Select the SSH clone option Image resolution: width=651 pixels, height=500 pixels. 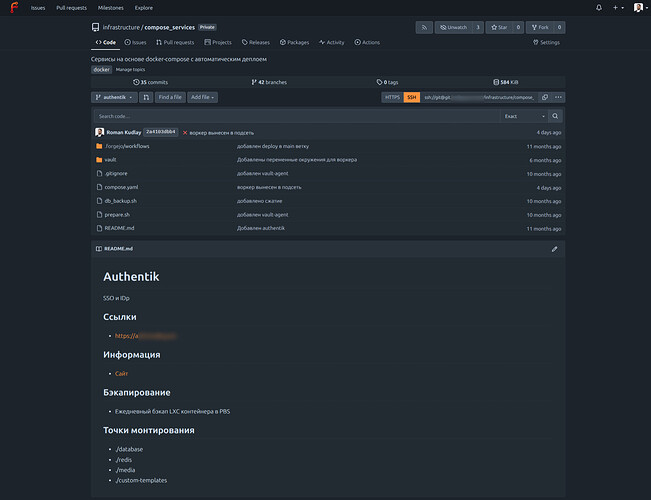[x=412, y=97]
